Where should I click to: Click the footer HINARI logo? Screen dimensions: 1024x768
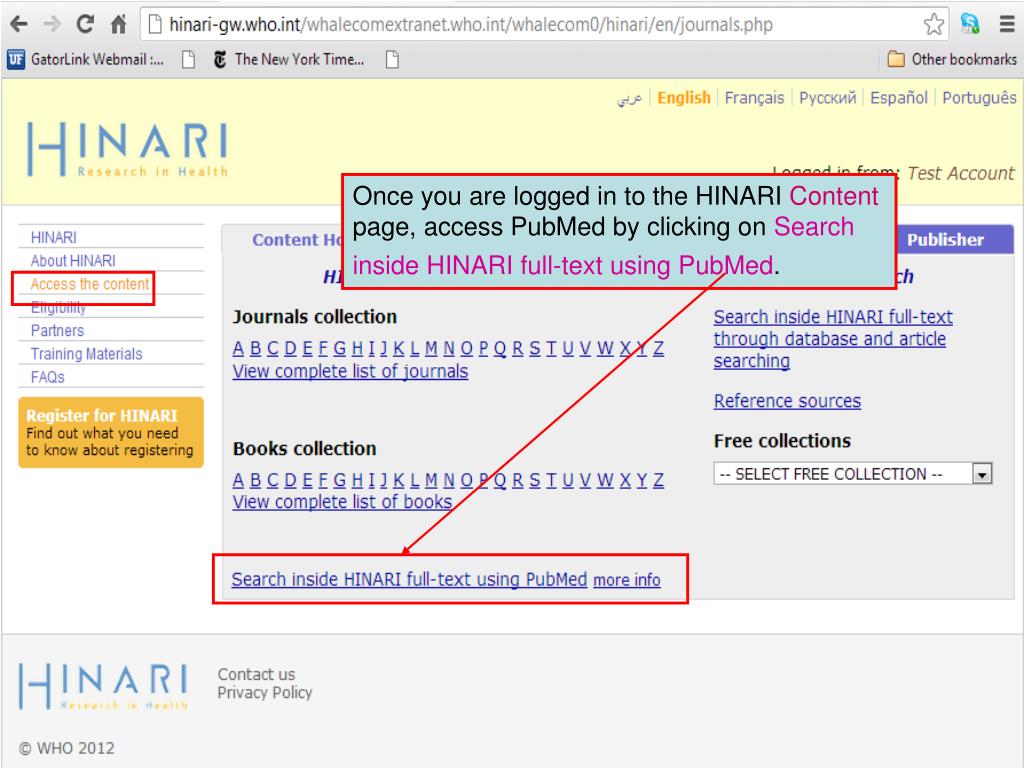pyautogui.click(x=103, y=686)
